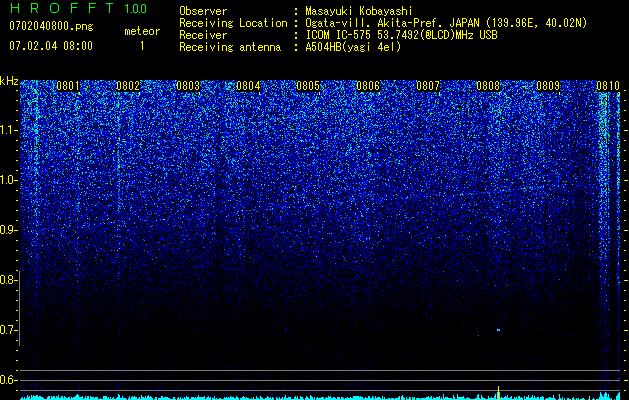Click the date stamp 07.02.04 08:00
The image size is (629, 400).
point(51,46)
